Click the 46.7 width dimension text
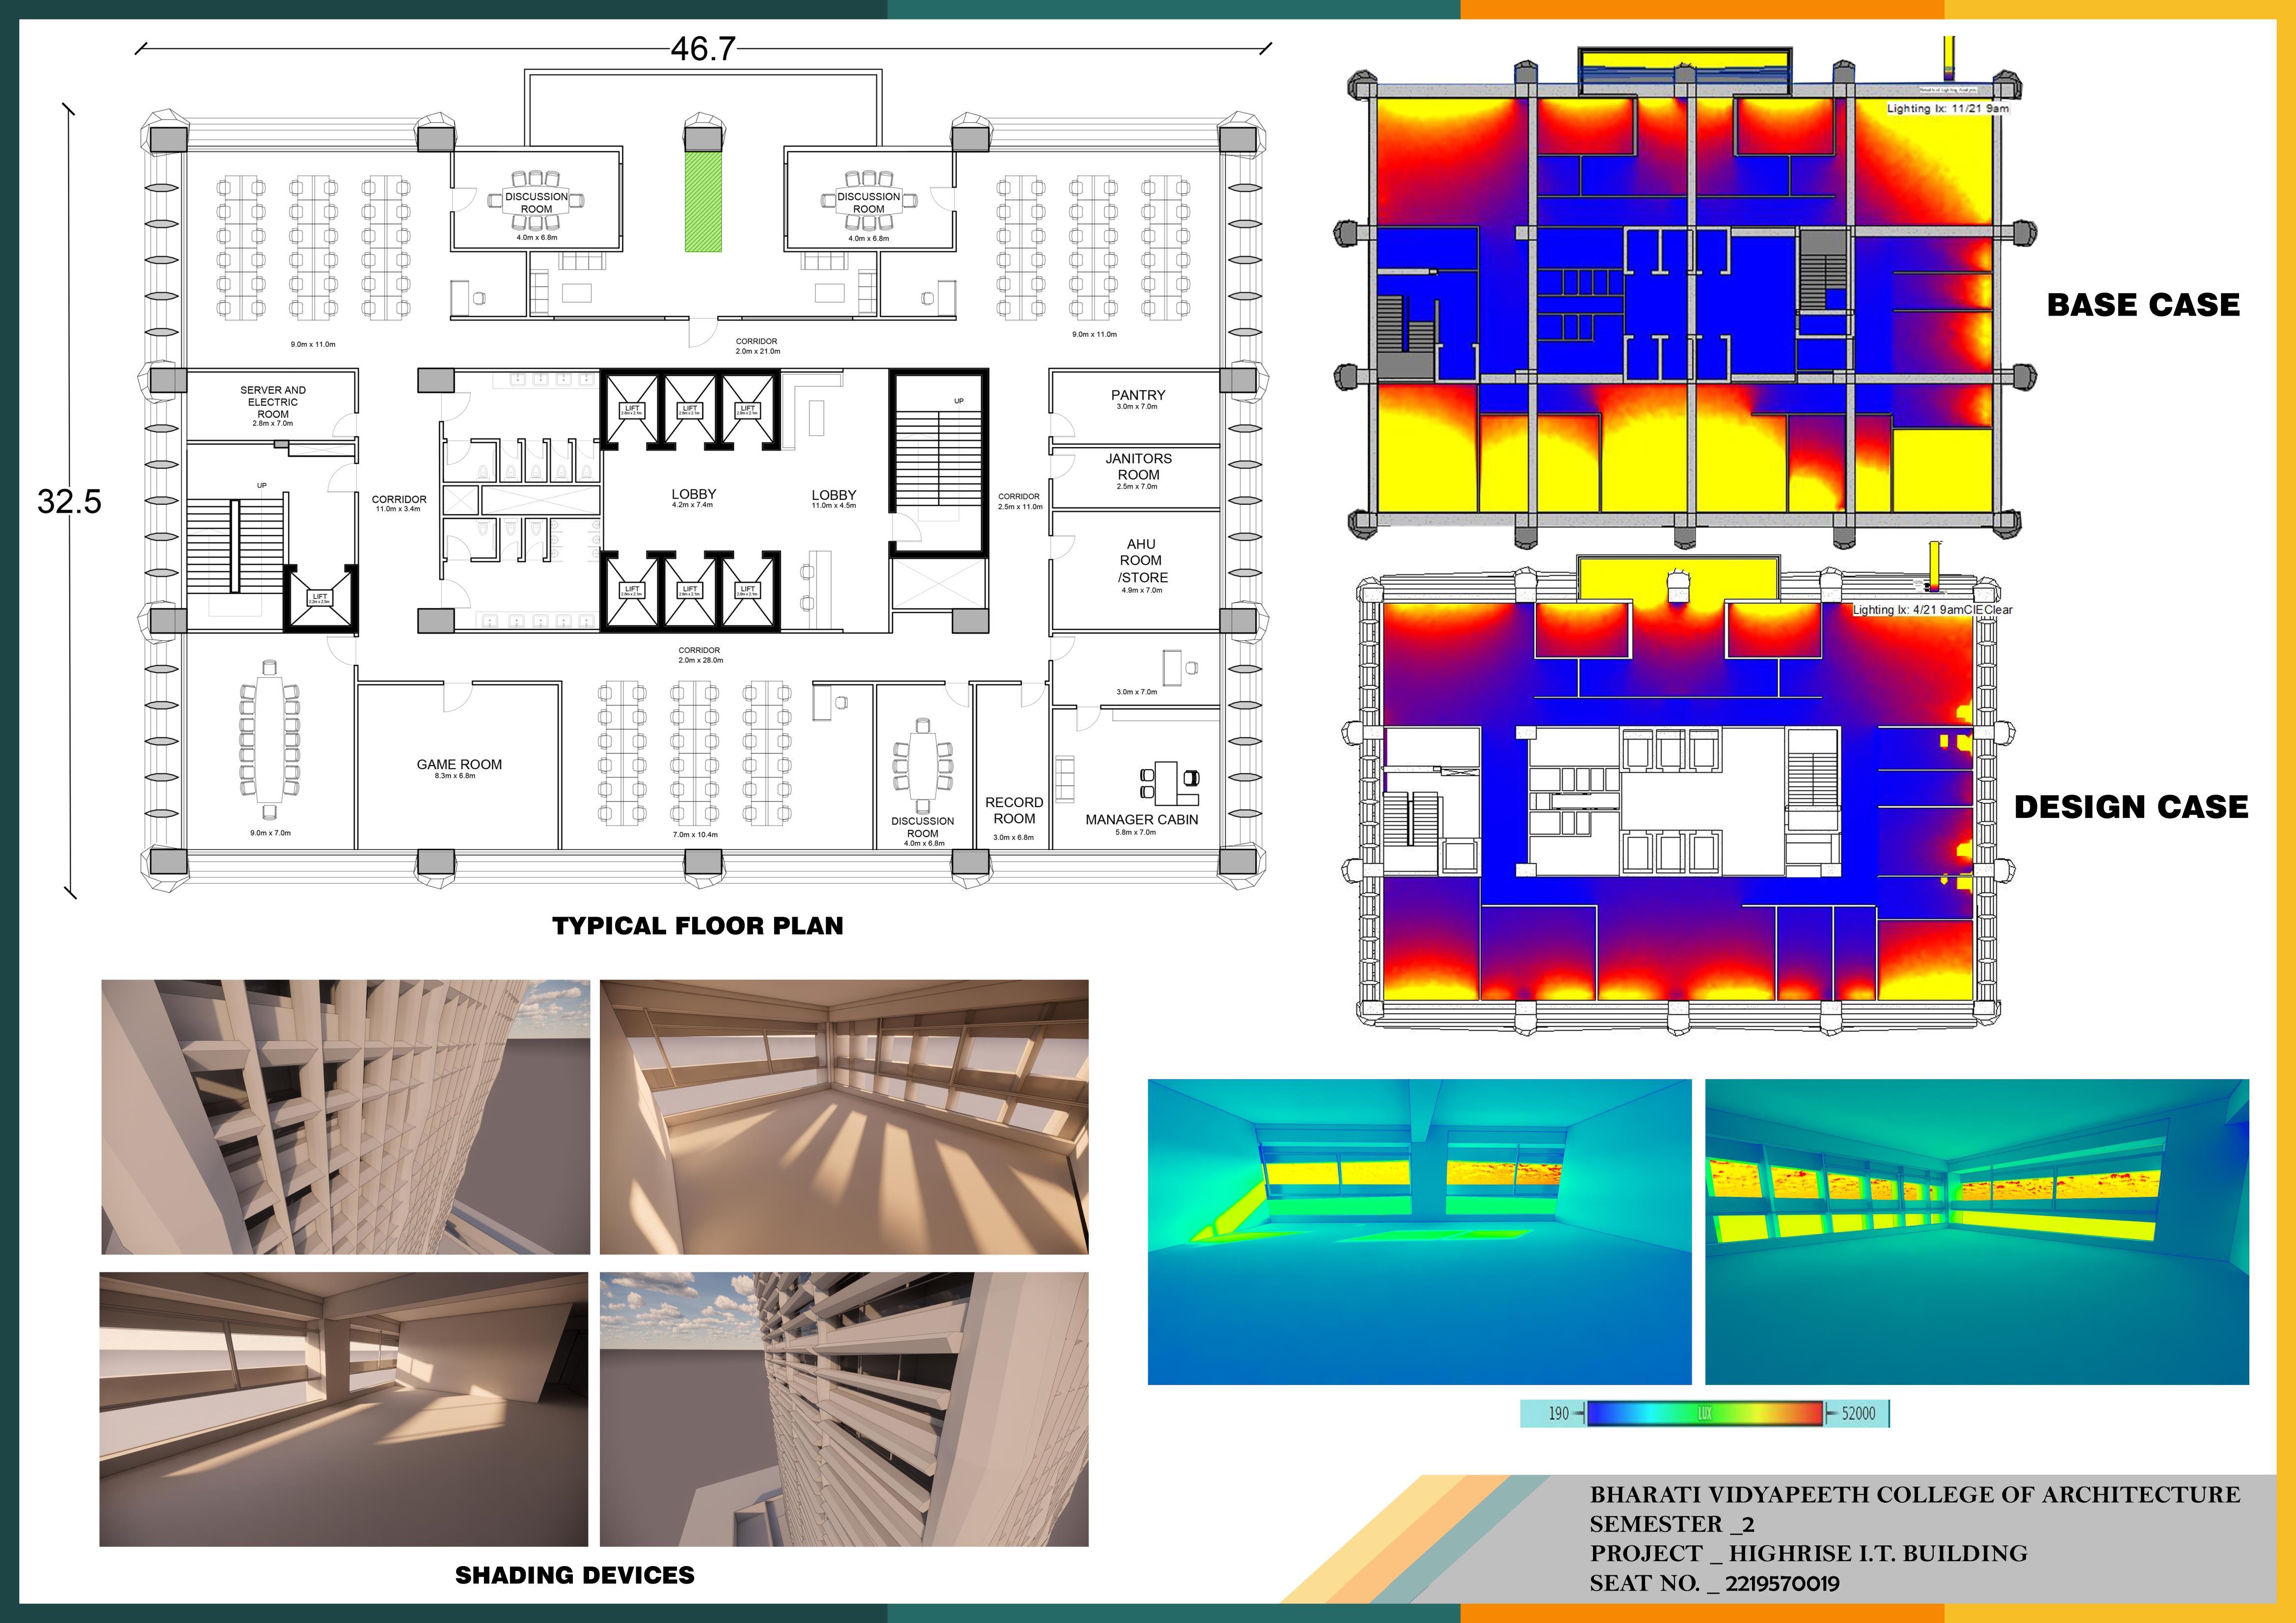2296x1623 pixels. pos(703,49)
